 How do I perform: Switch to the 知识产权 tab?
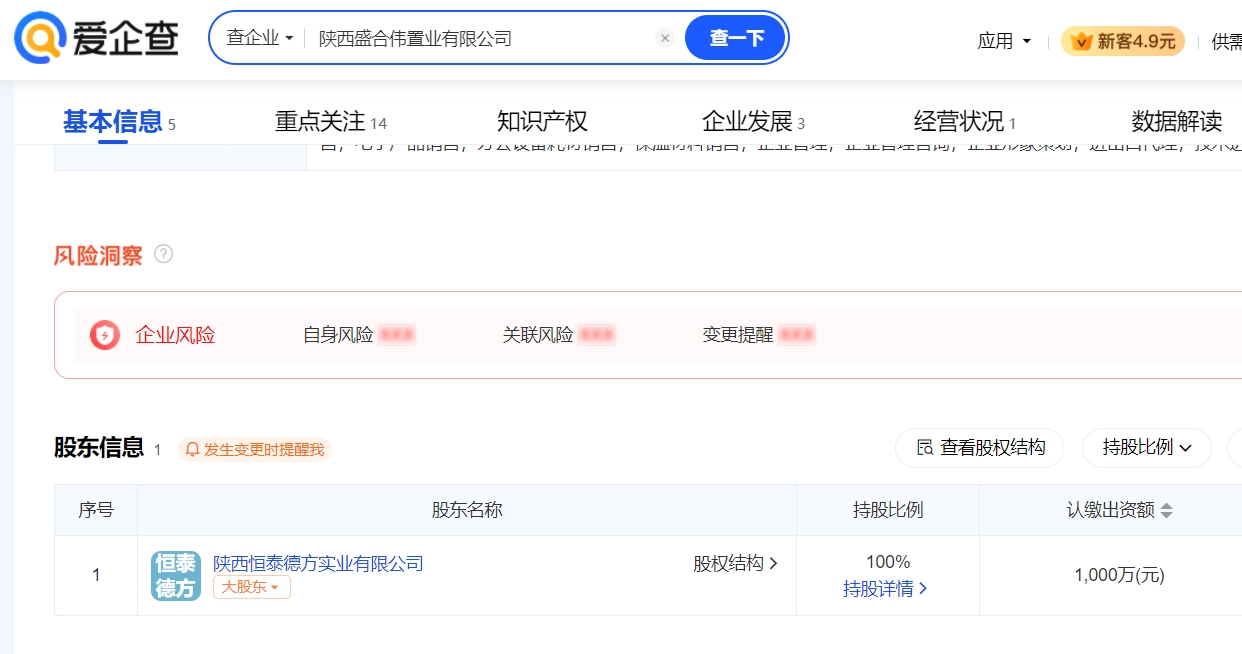[x=542, y=122]
